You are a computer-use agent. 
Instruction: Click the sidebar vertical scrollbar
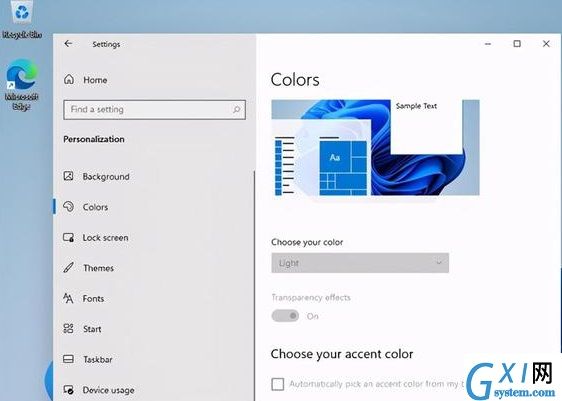click(x=254, y=286)
